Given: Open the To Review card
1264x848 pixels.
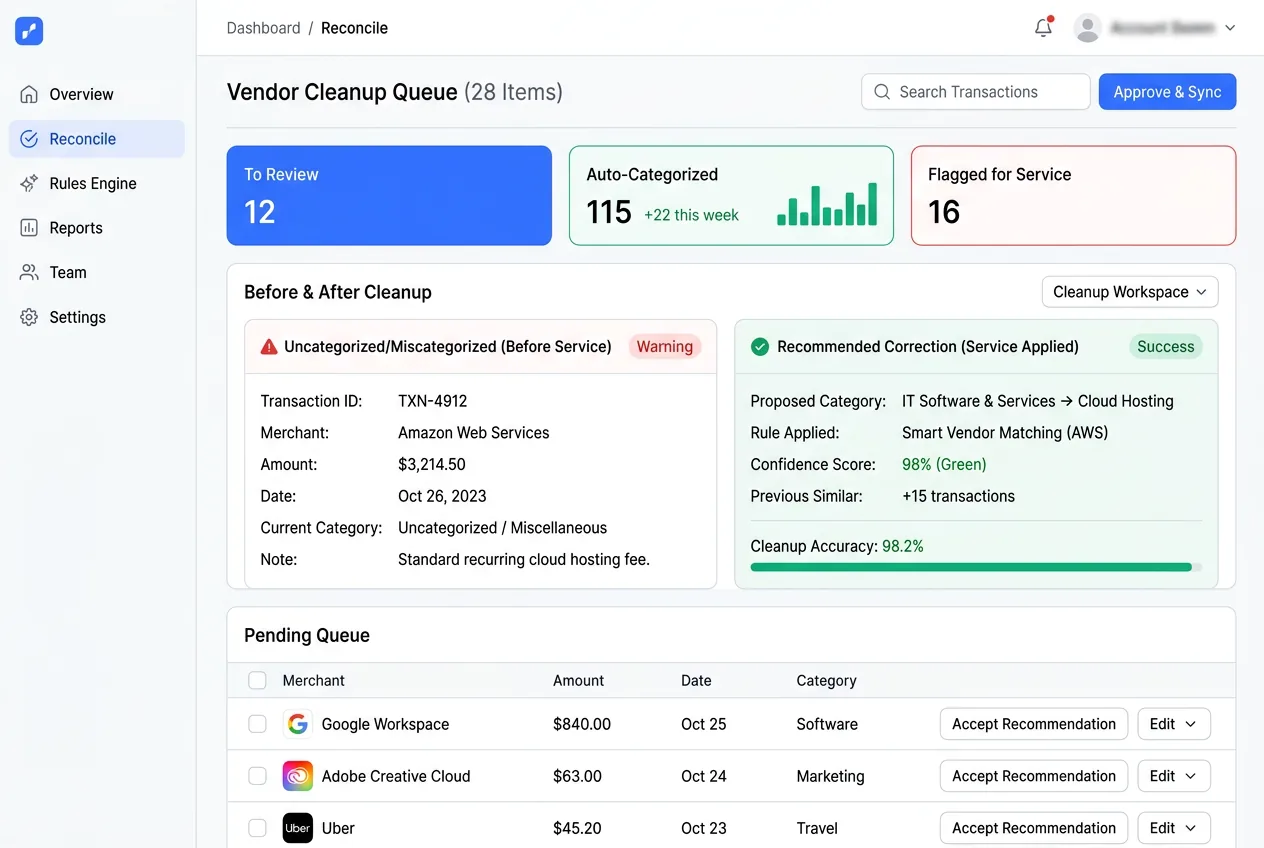Looking at the screenshot, I should (x=389, y=196).
